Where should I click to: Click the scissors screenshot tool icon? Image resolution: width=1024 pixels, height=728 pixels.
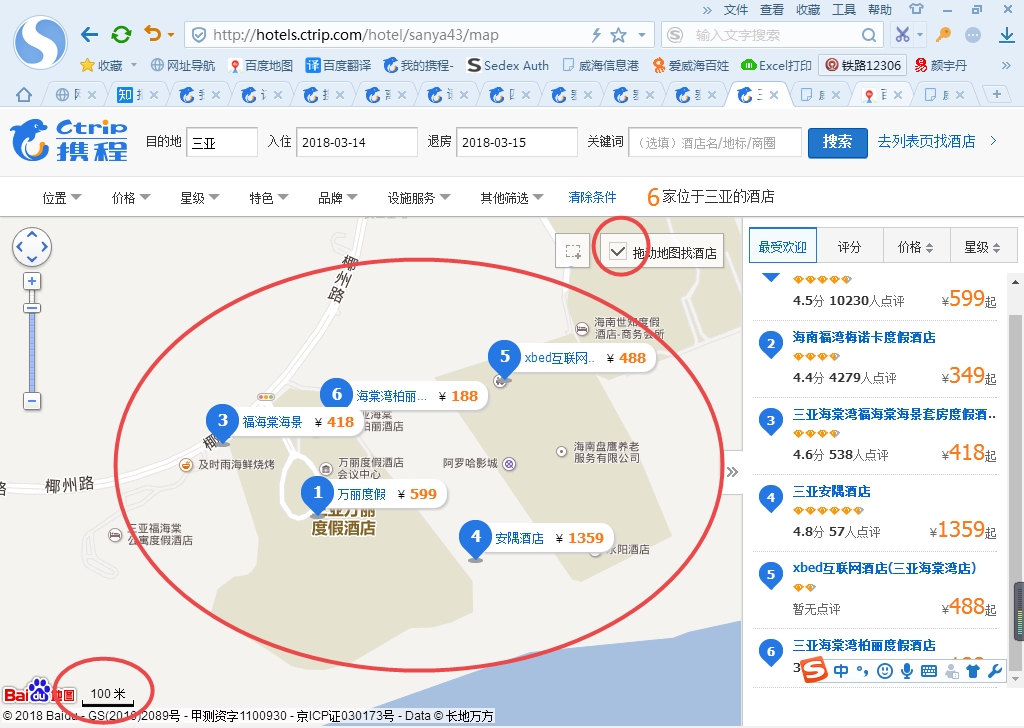(x=903, y=34)
